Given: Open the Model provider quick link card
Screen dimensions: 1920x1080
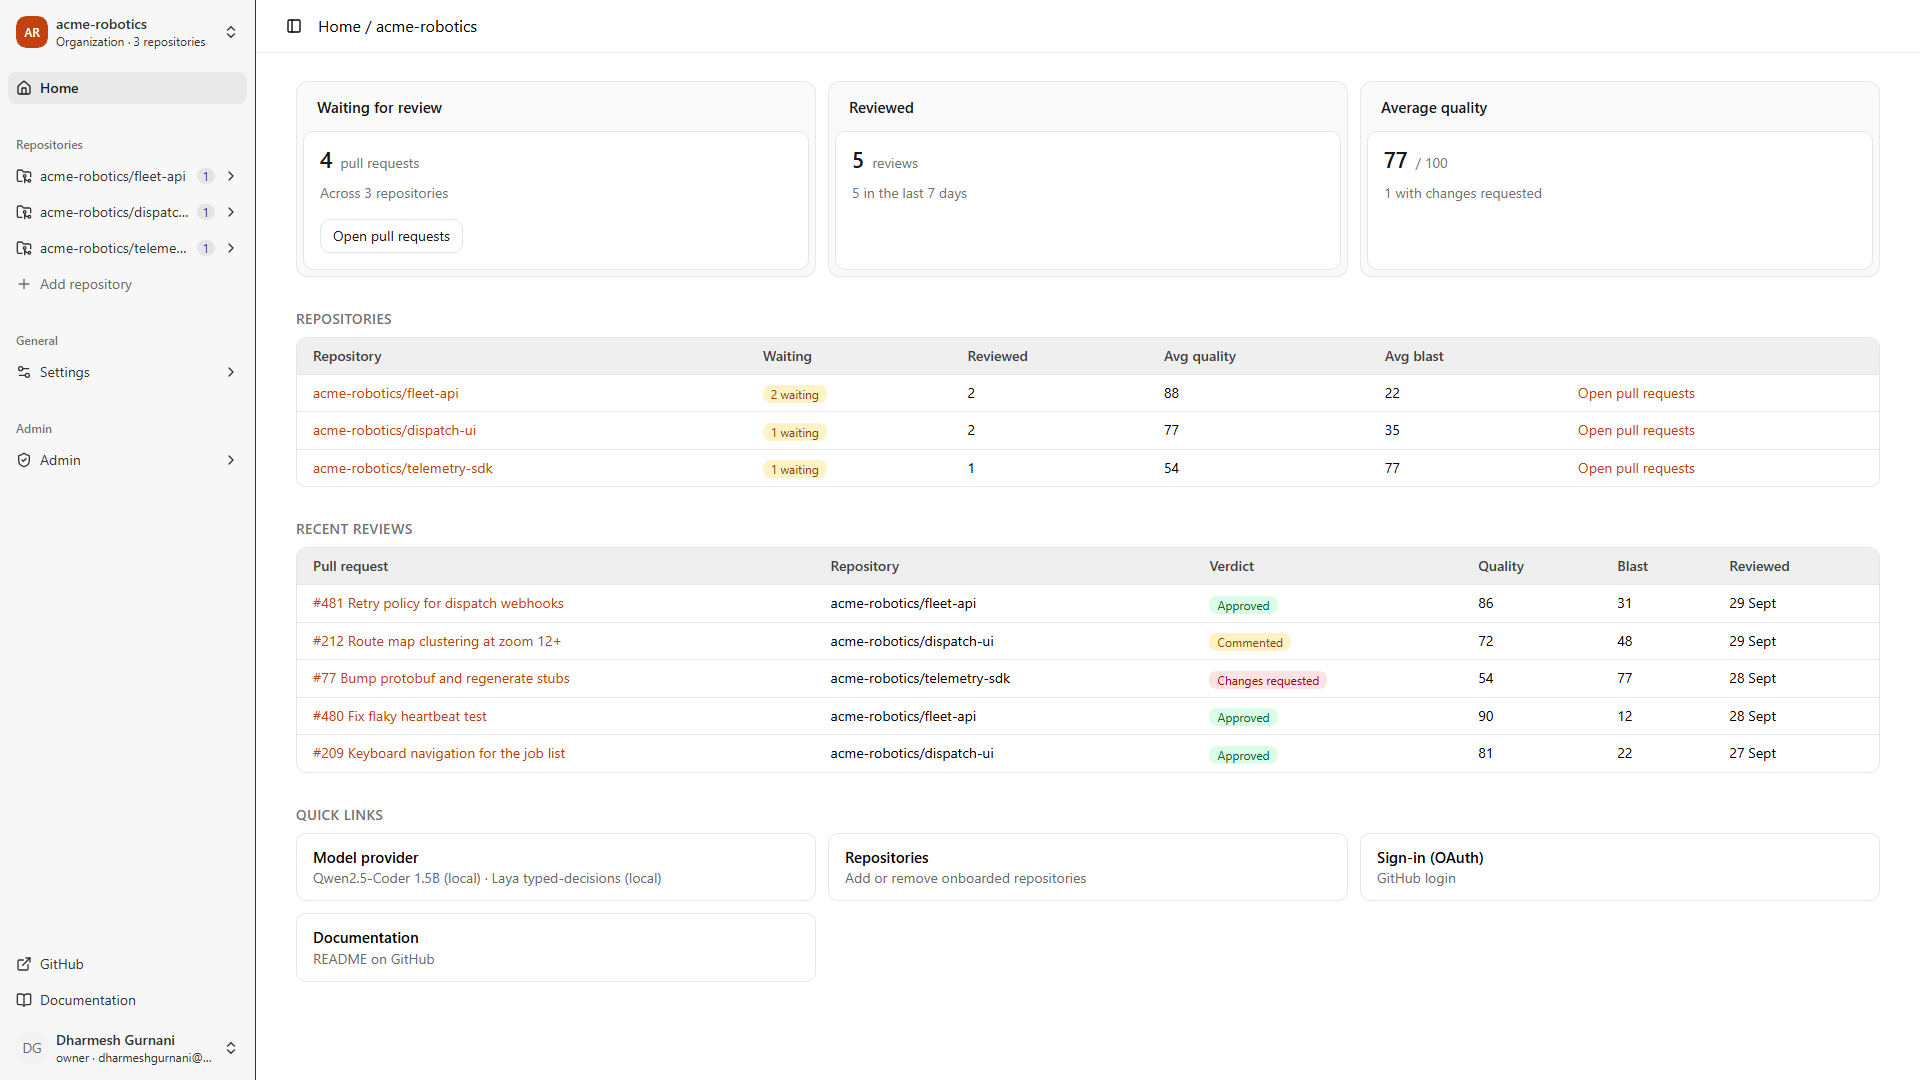Looking at the screenshot, I should (x=555, y=867).
